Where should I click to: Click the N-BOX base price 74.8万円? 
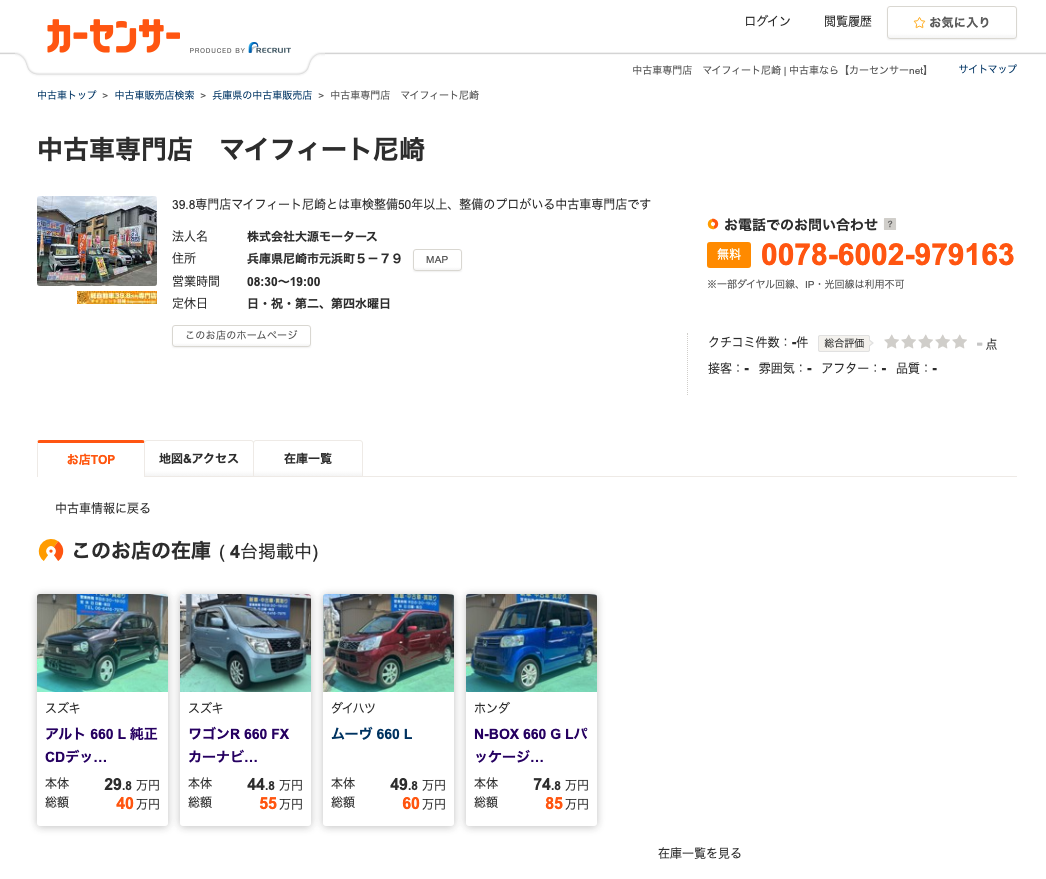click(561, 784)
